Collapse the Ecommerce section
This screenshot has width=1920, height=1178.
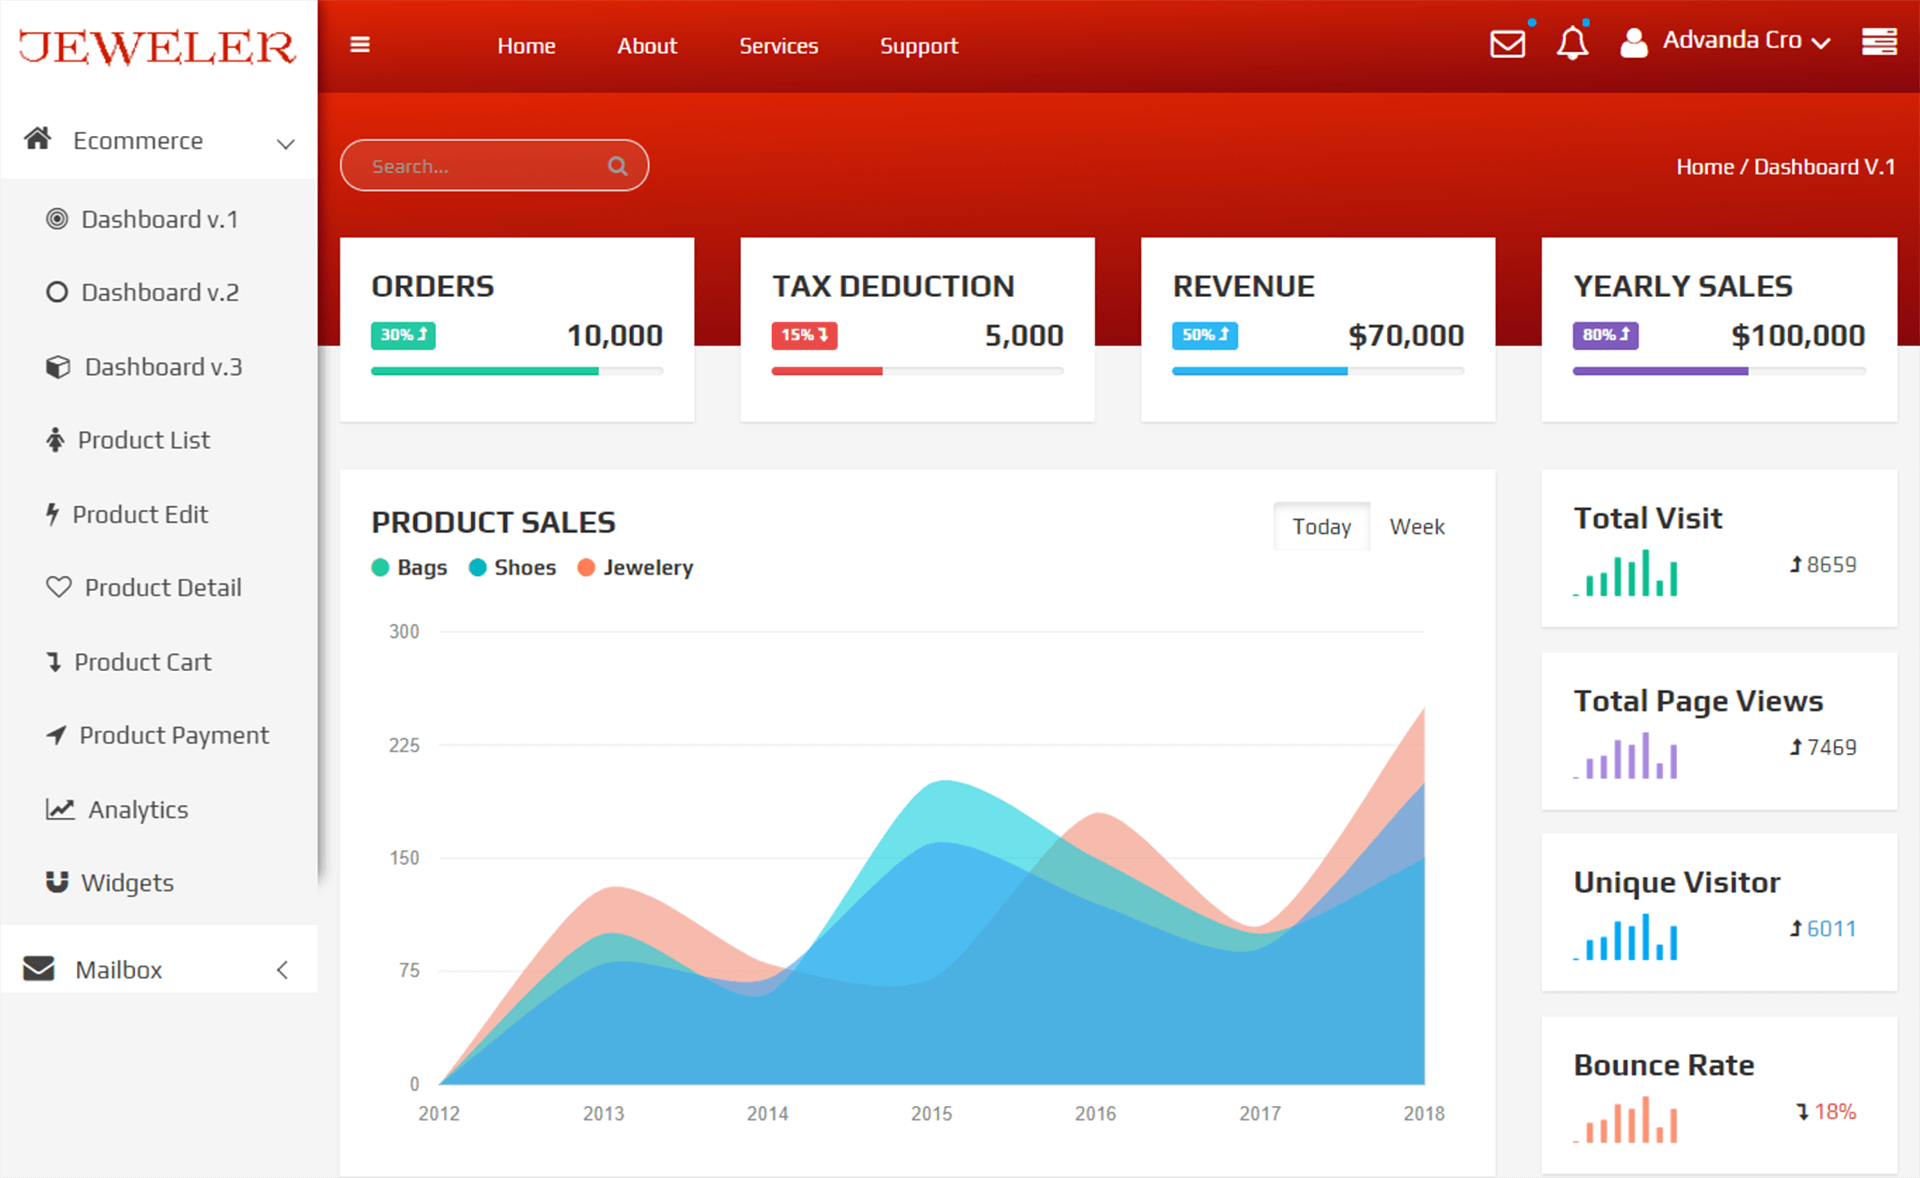click(287, 142)
